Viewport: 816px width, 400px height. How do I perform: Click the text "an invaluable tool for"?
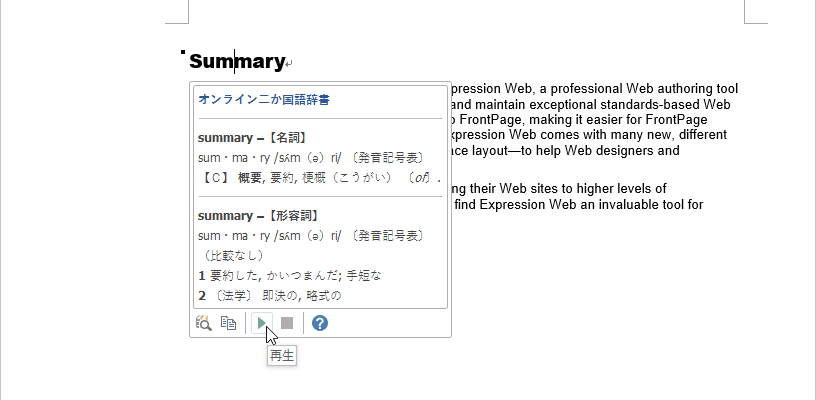638,205
